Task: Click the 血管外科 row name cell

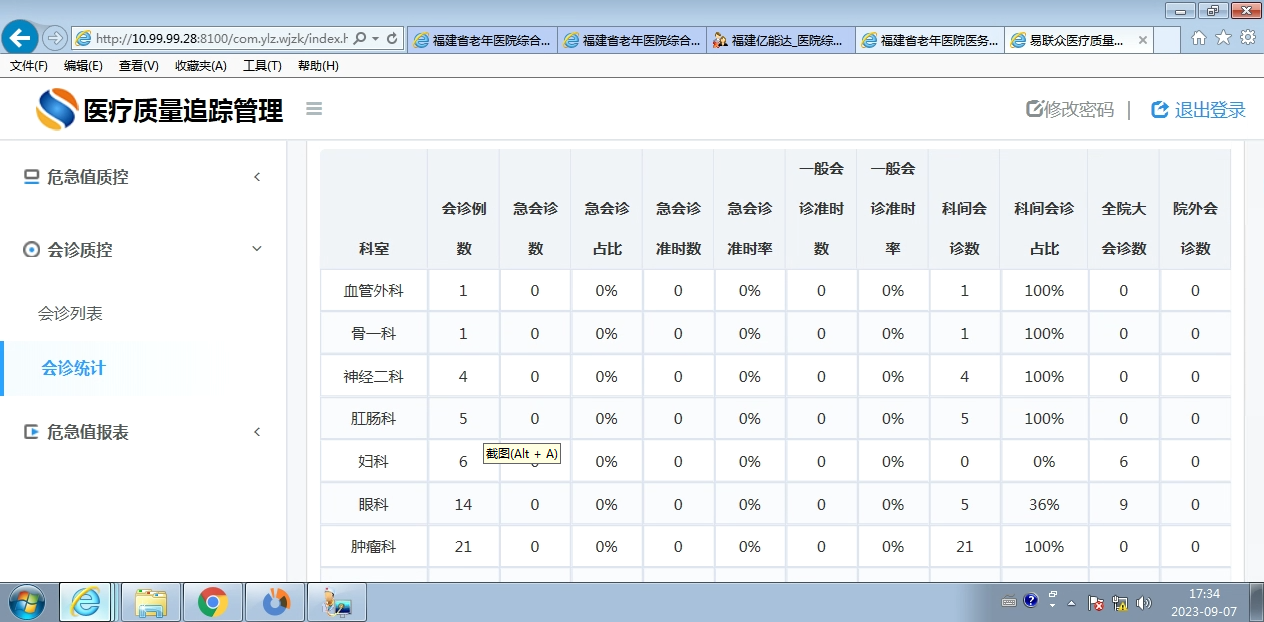Action: [374, 291]
